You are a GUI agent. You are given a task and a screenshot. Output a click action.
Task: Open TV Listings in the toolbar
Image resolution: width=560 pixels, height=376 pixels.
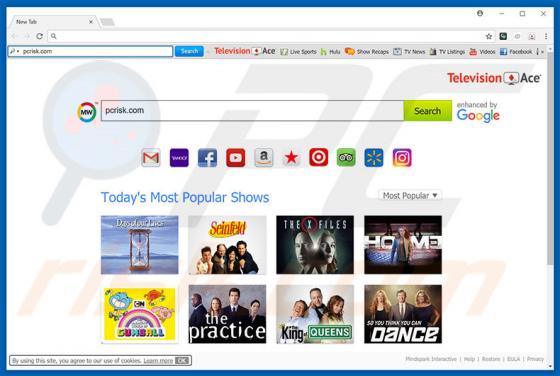[447, 52]
